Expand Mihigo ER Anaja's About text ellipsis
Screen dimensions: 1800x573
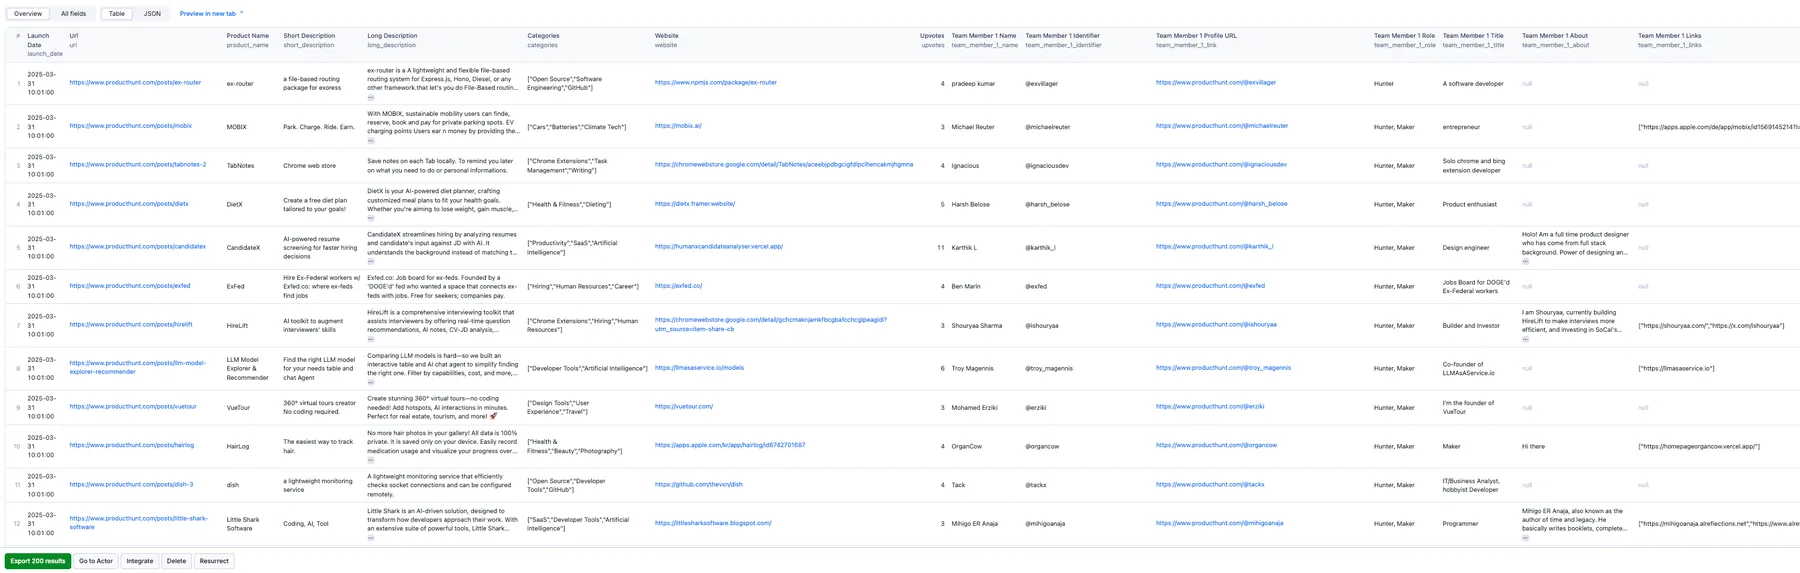pos(1526,538)
